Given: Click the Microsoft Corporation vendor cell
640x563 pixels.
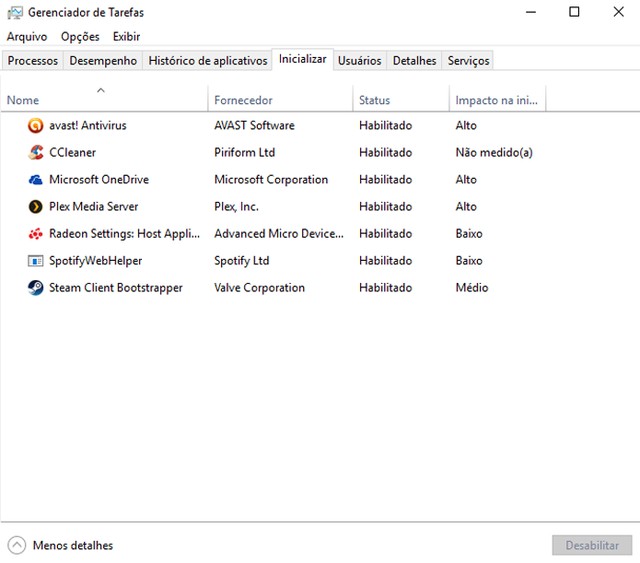Looking at the screenshot, I should (x=271, y=180).
